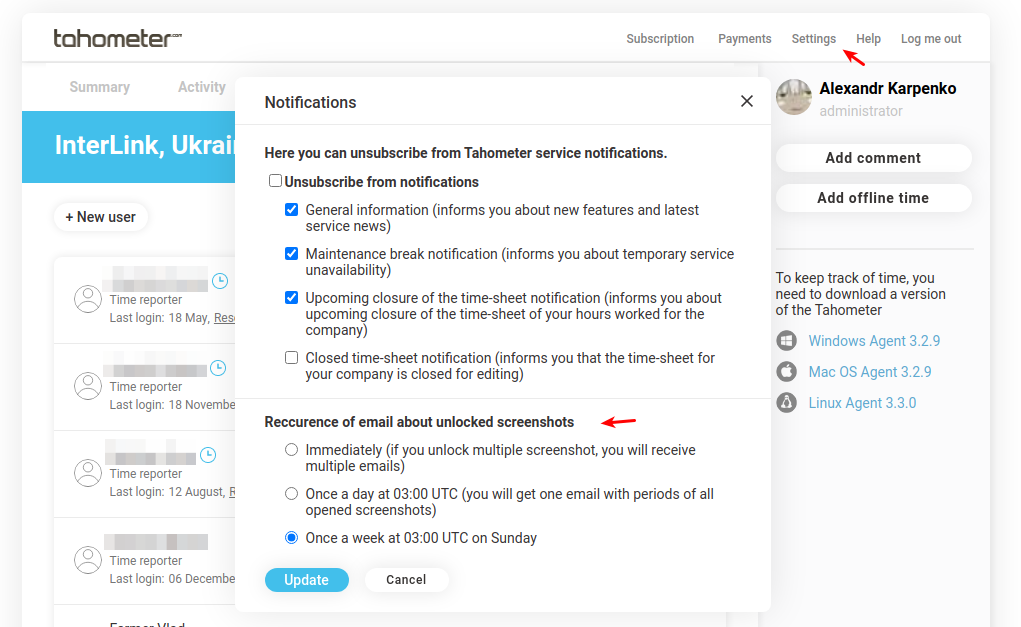Screen dimensions: 1021x627
Task: Close the Notifications dialog with the X
Action: click(746, 101)
